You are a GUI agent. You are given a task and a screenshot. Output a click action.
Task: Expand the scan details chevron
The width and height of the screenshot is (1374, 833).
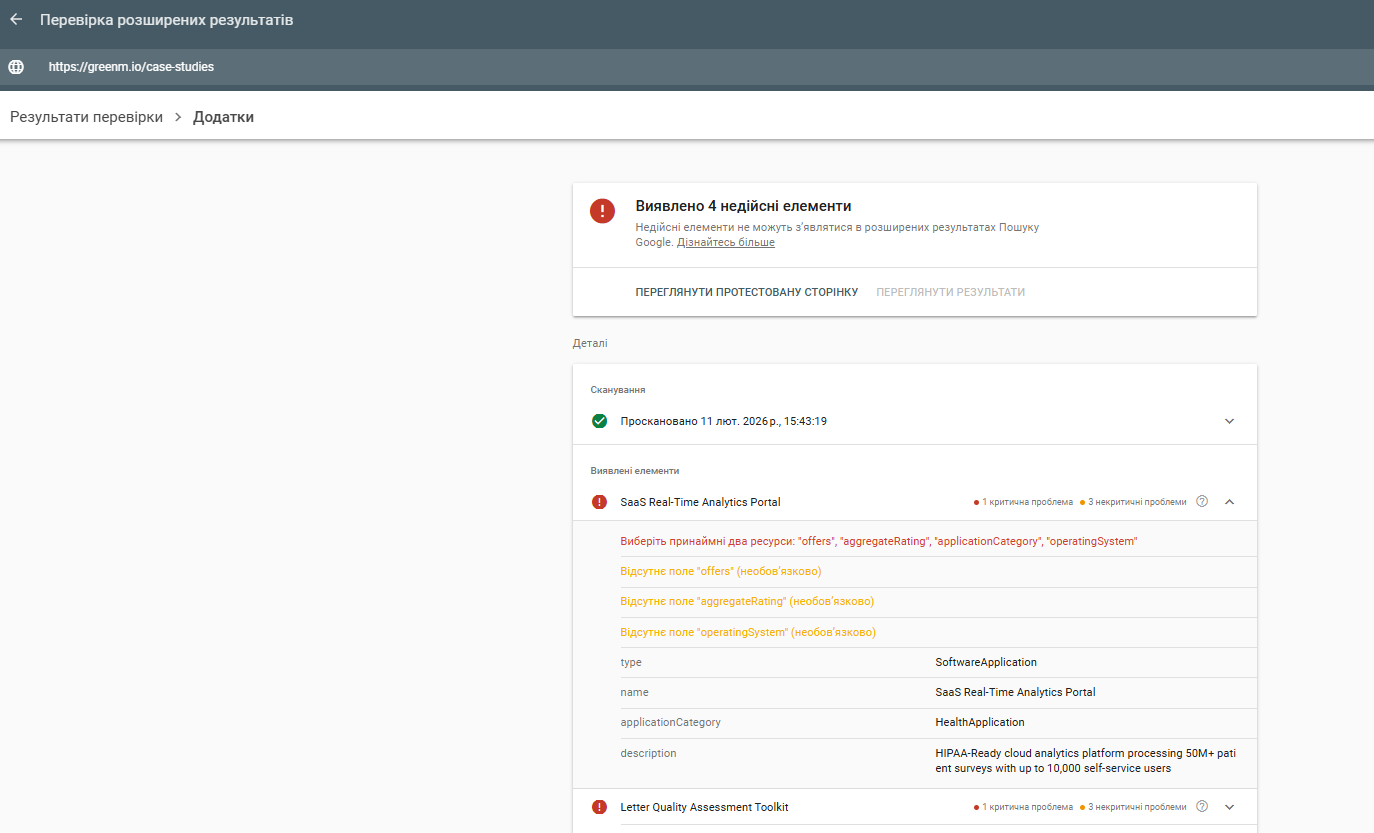click(1230, 421)
